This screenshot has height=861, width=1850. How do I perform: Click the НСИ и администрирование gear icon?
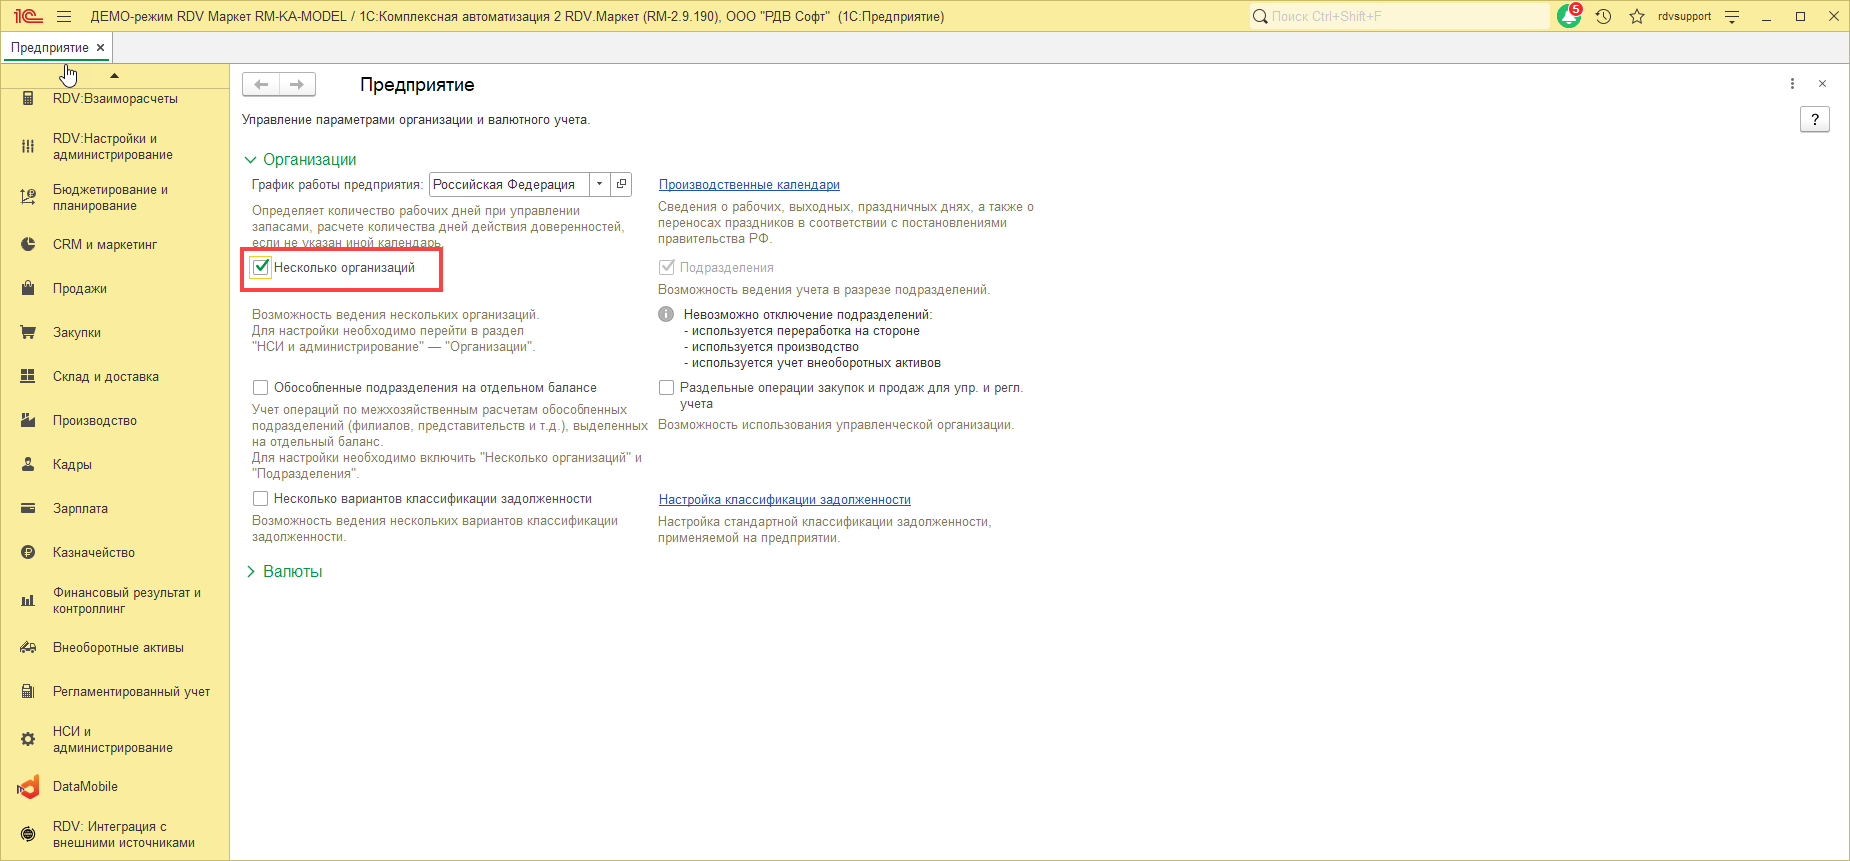[28, 739]
